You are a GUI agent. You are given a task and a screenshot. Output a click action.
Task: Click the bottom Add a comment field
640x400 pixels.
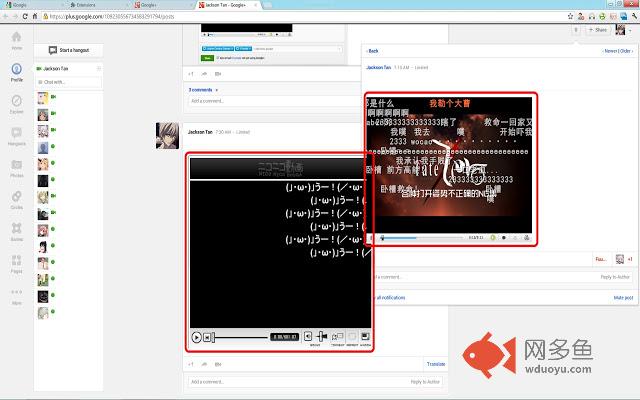coord(315,382)
